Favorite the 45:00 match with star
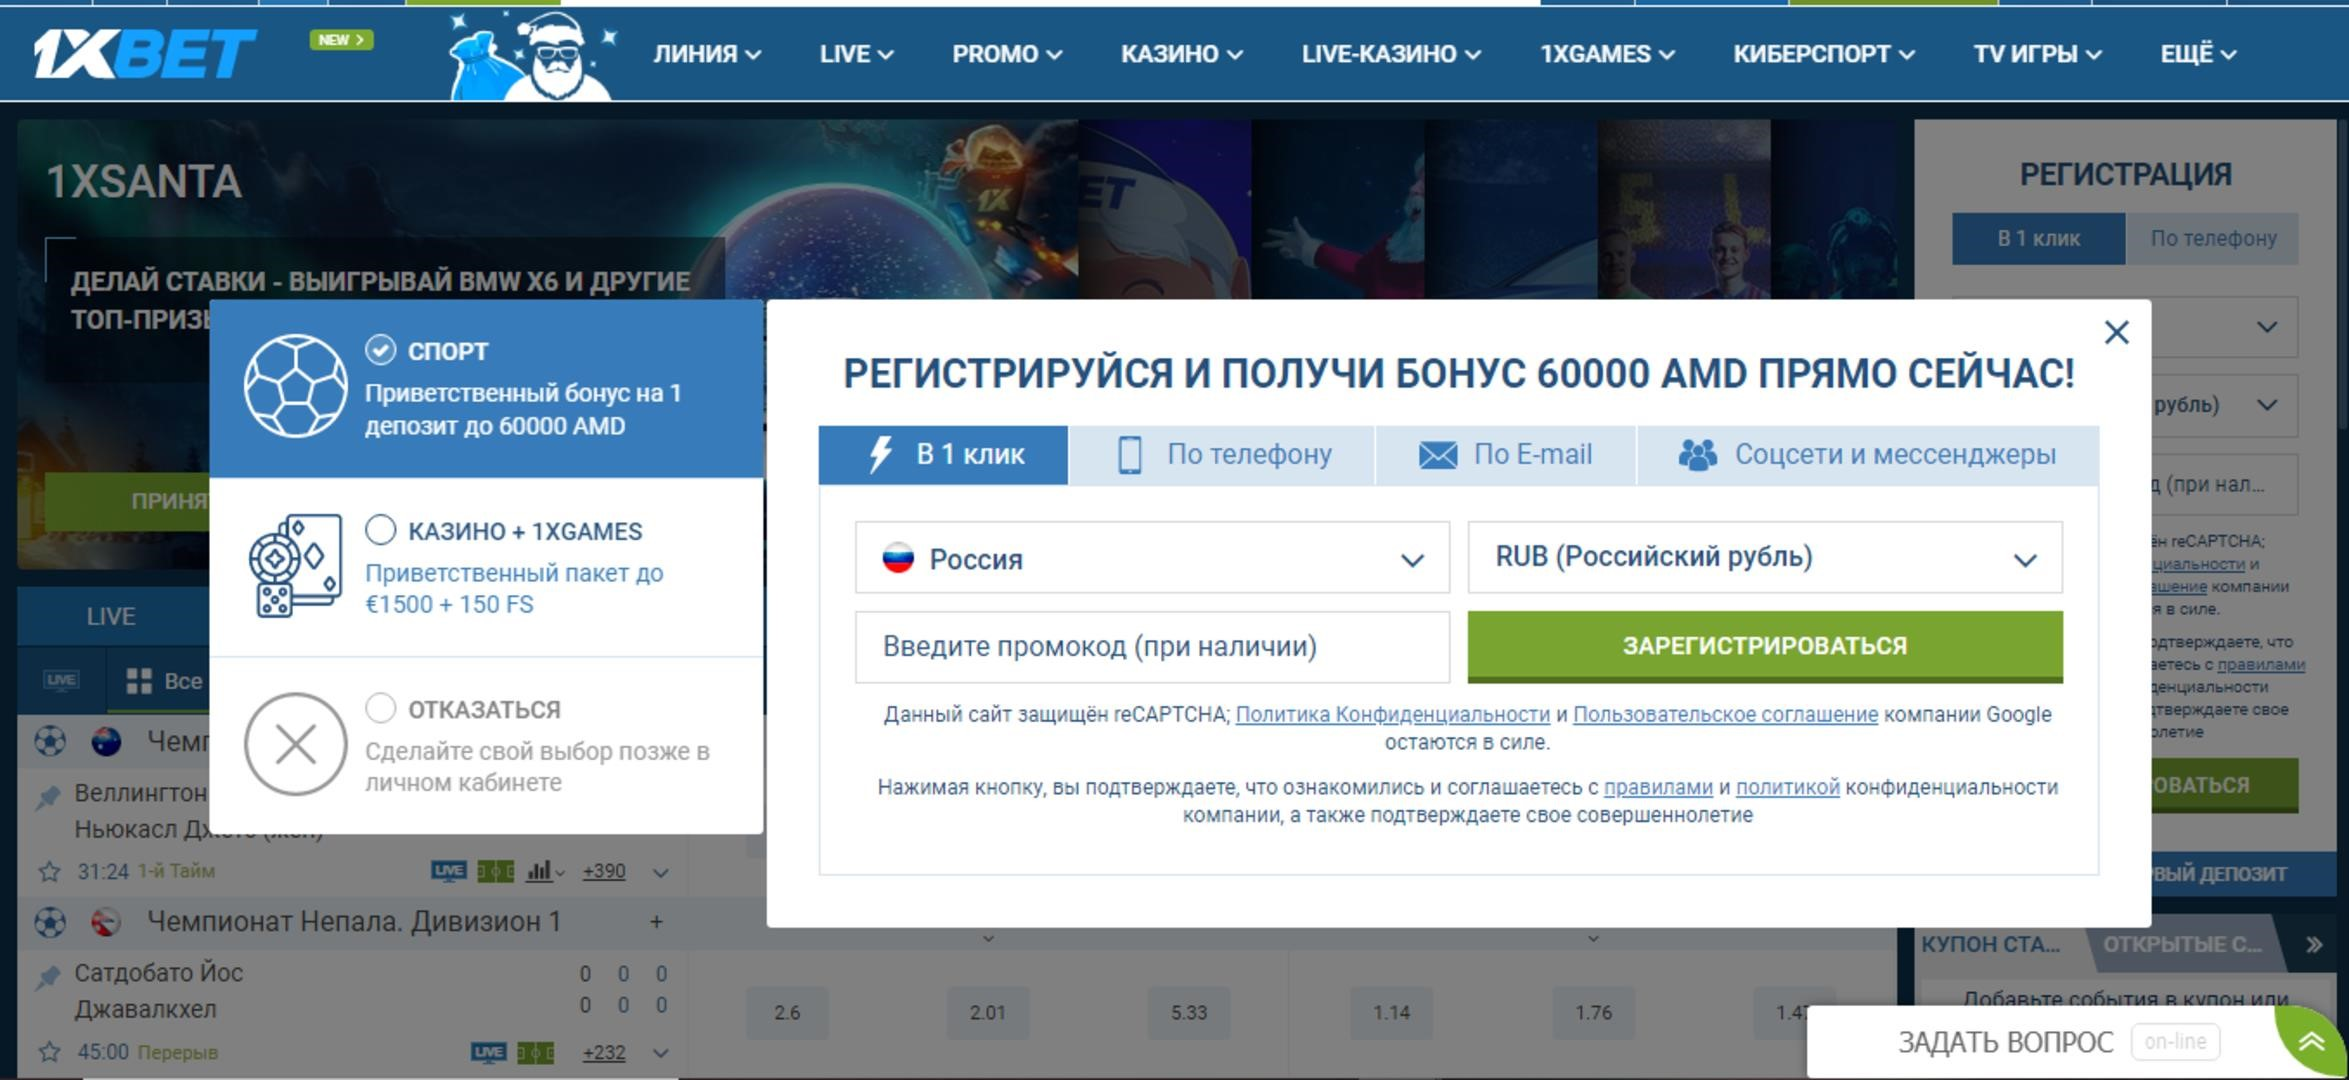2349x1080 pixels. pyautogui.click(x=49, y=1052)
